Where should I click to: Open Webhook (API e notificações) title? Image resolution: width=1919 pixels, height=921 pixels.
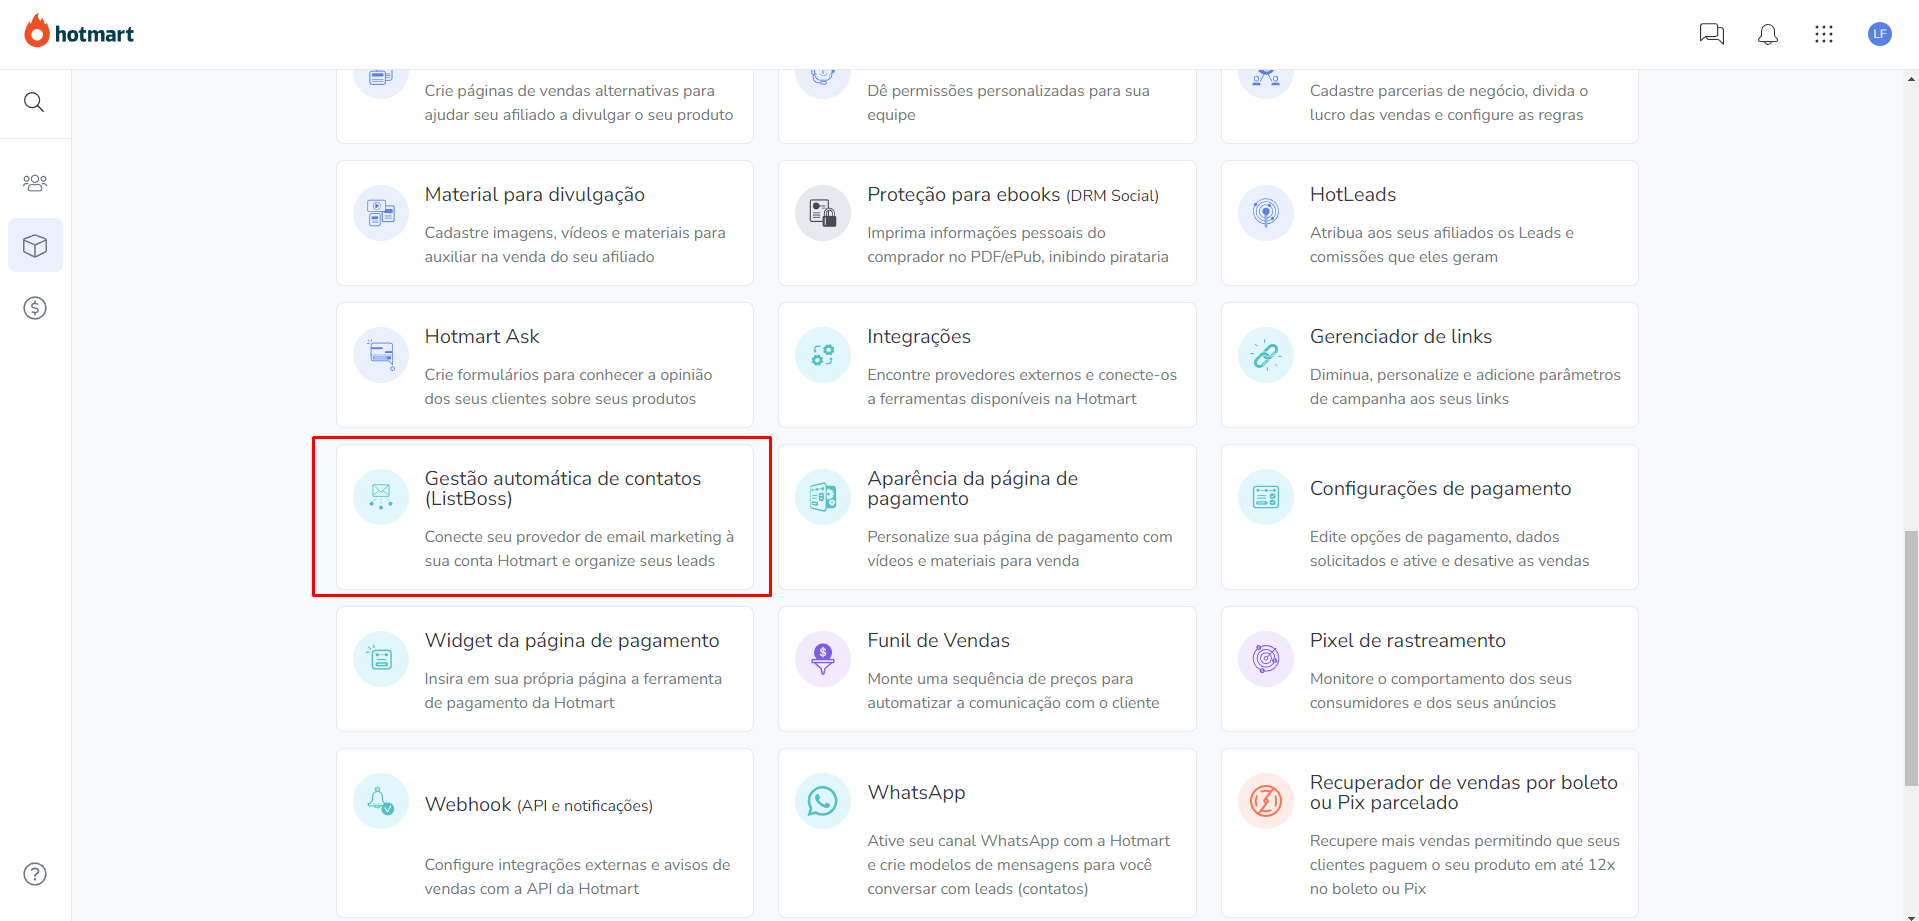539,805
